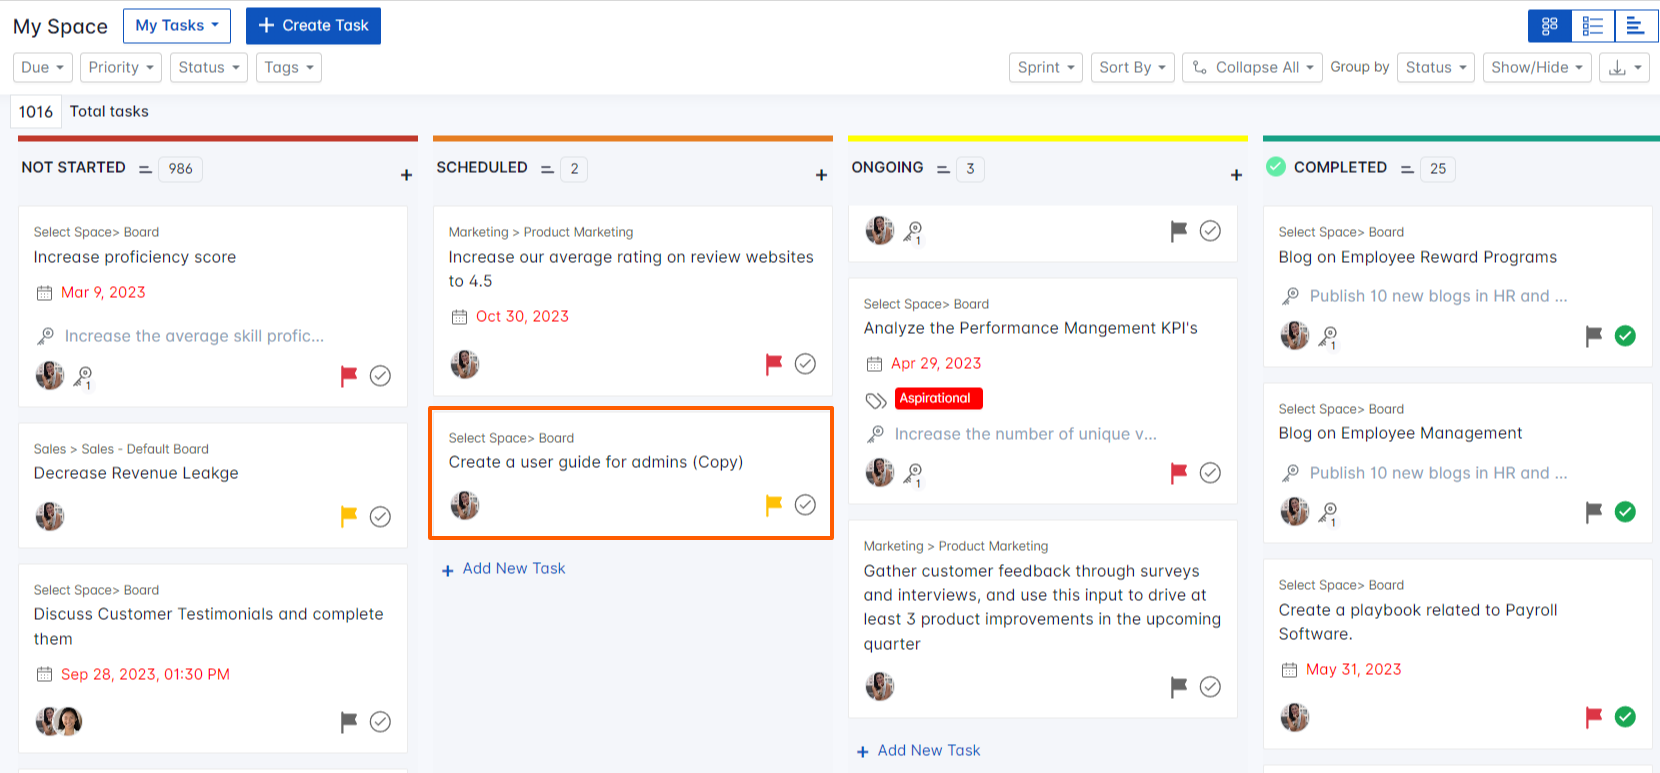1660x773 pixels.
Task: Mark Analyze the Performance Mangement KPI's complete
Action: tap(1210, 473)
